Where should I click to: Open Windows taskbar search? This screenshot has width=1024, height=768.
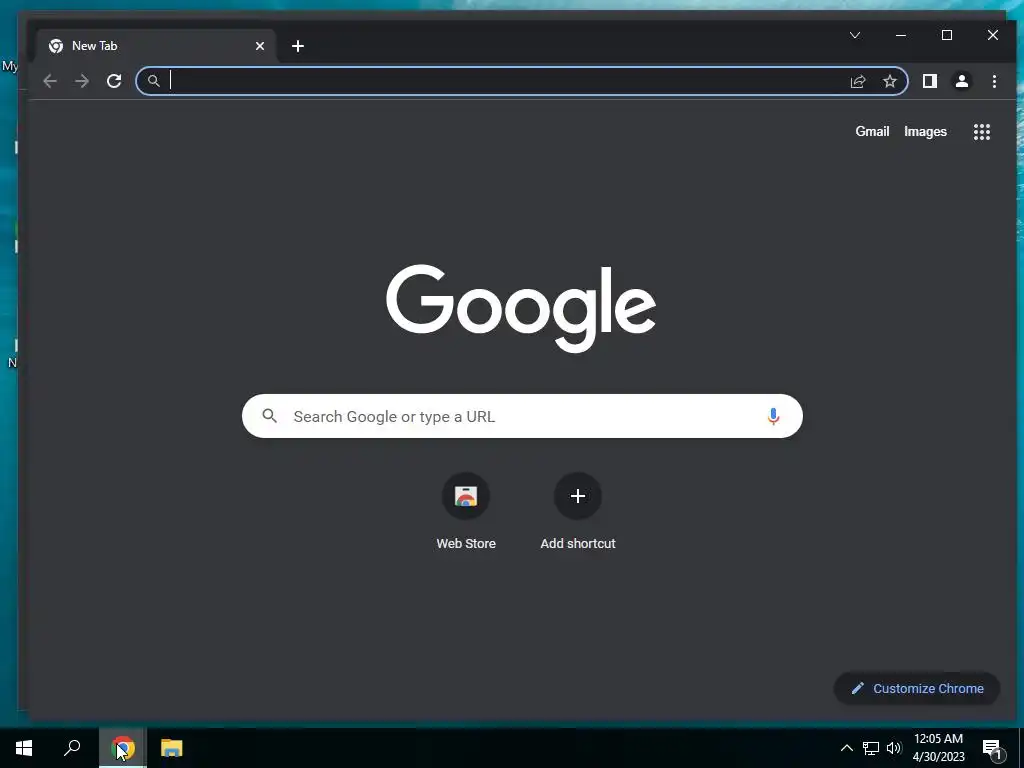click(72, 748)
